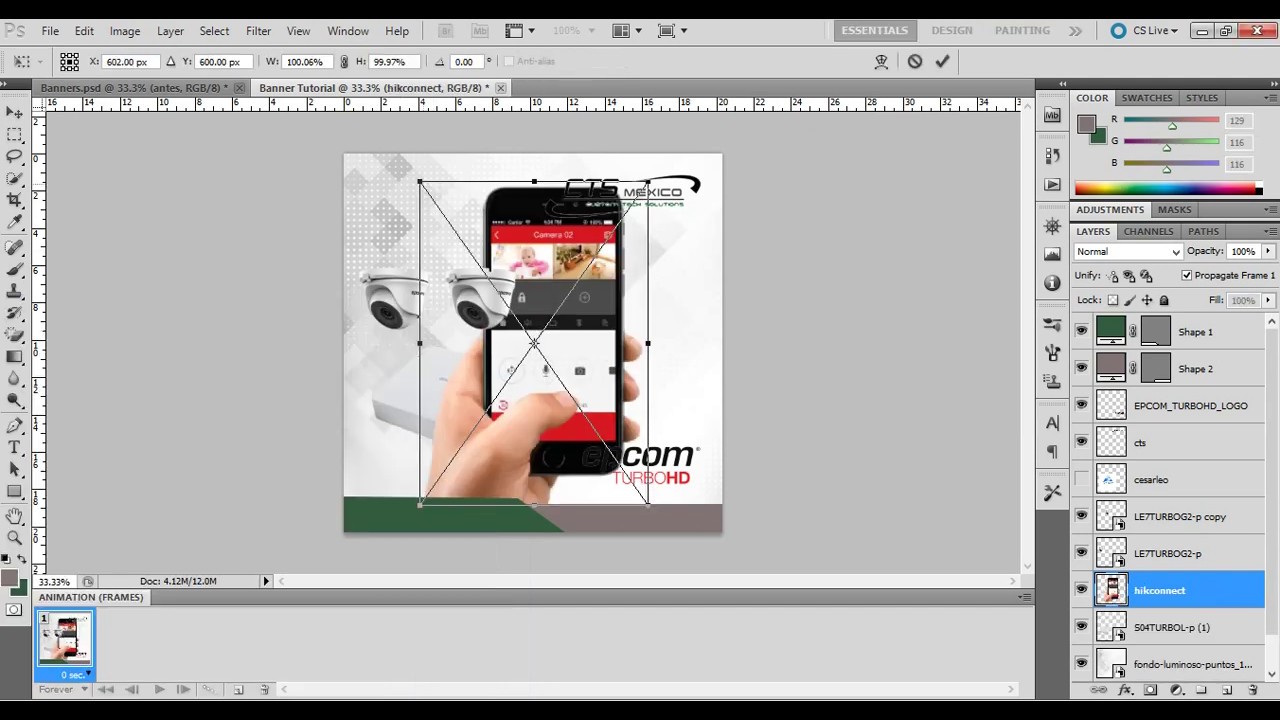This screenshot has width=1280, height=720.
Task: Select the Rectangular Marquee tool
Action: (x=14, y=134)
